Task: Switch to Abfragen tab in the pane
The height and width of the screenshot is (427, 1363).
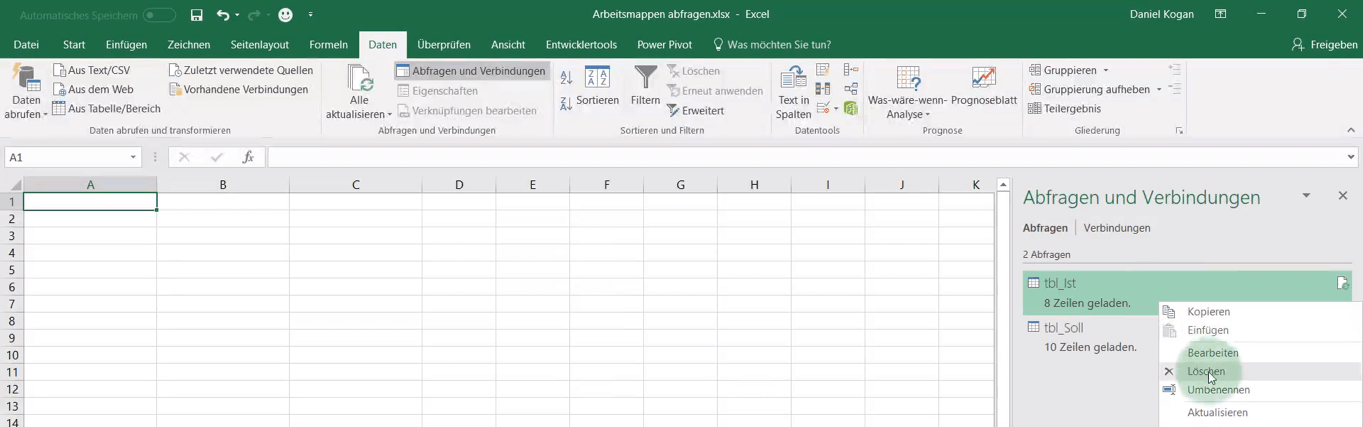Action: (1045, 228)
